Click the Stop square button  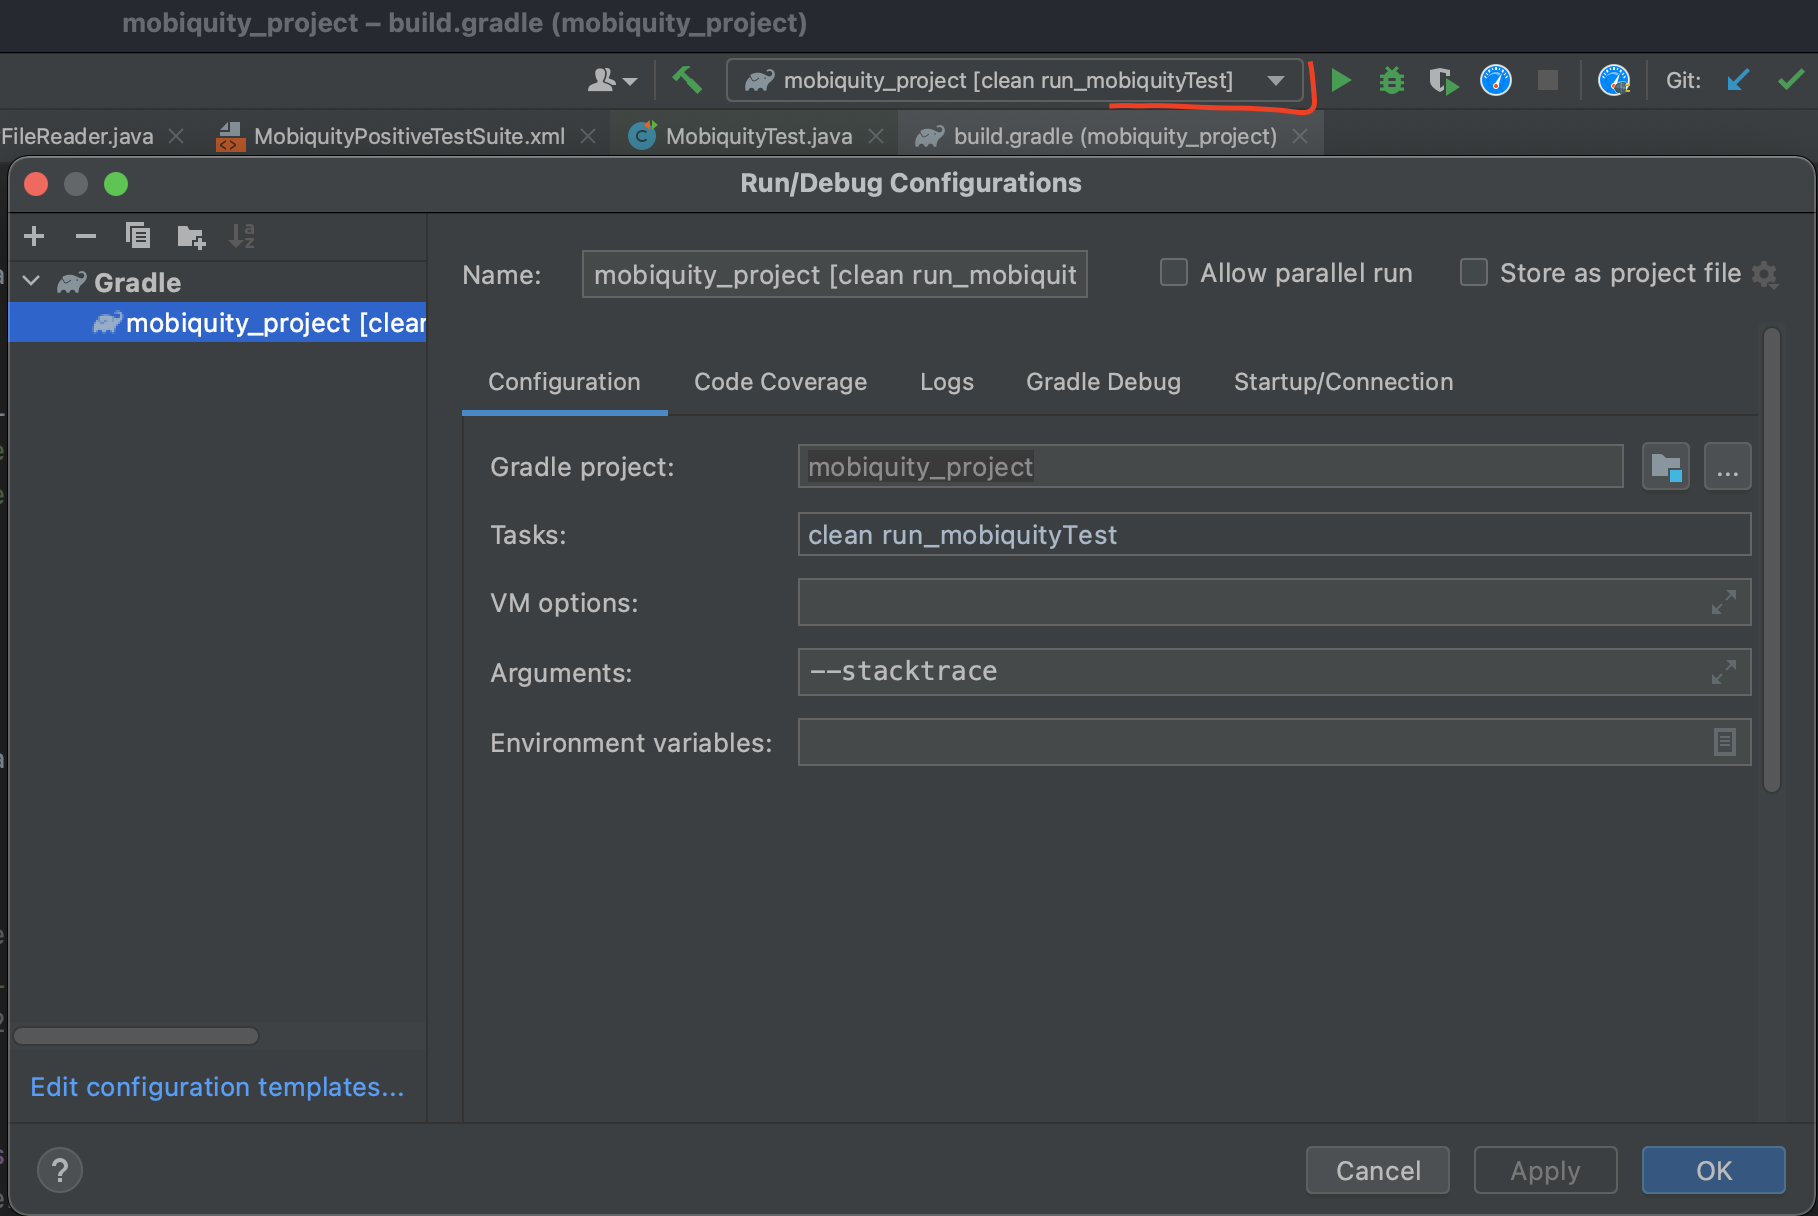(1548, 80)
